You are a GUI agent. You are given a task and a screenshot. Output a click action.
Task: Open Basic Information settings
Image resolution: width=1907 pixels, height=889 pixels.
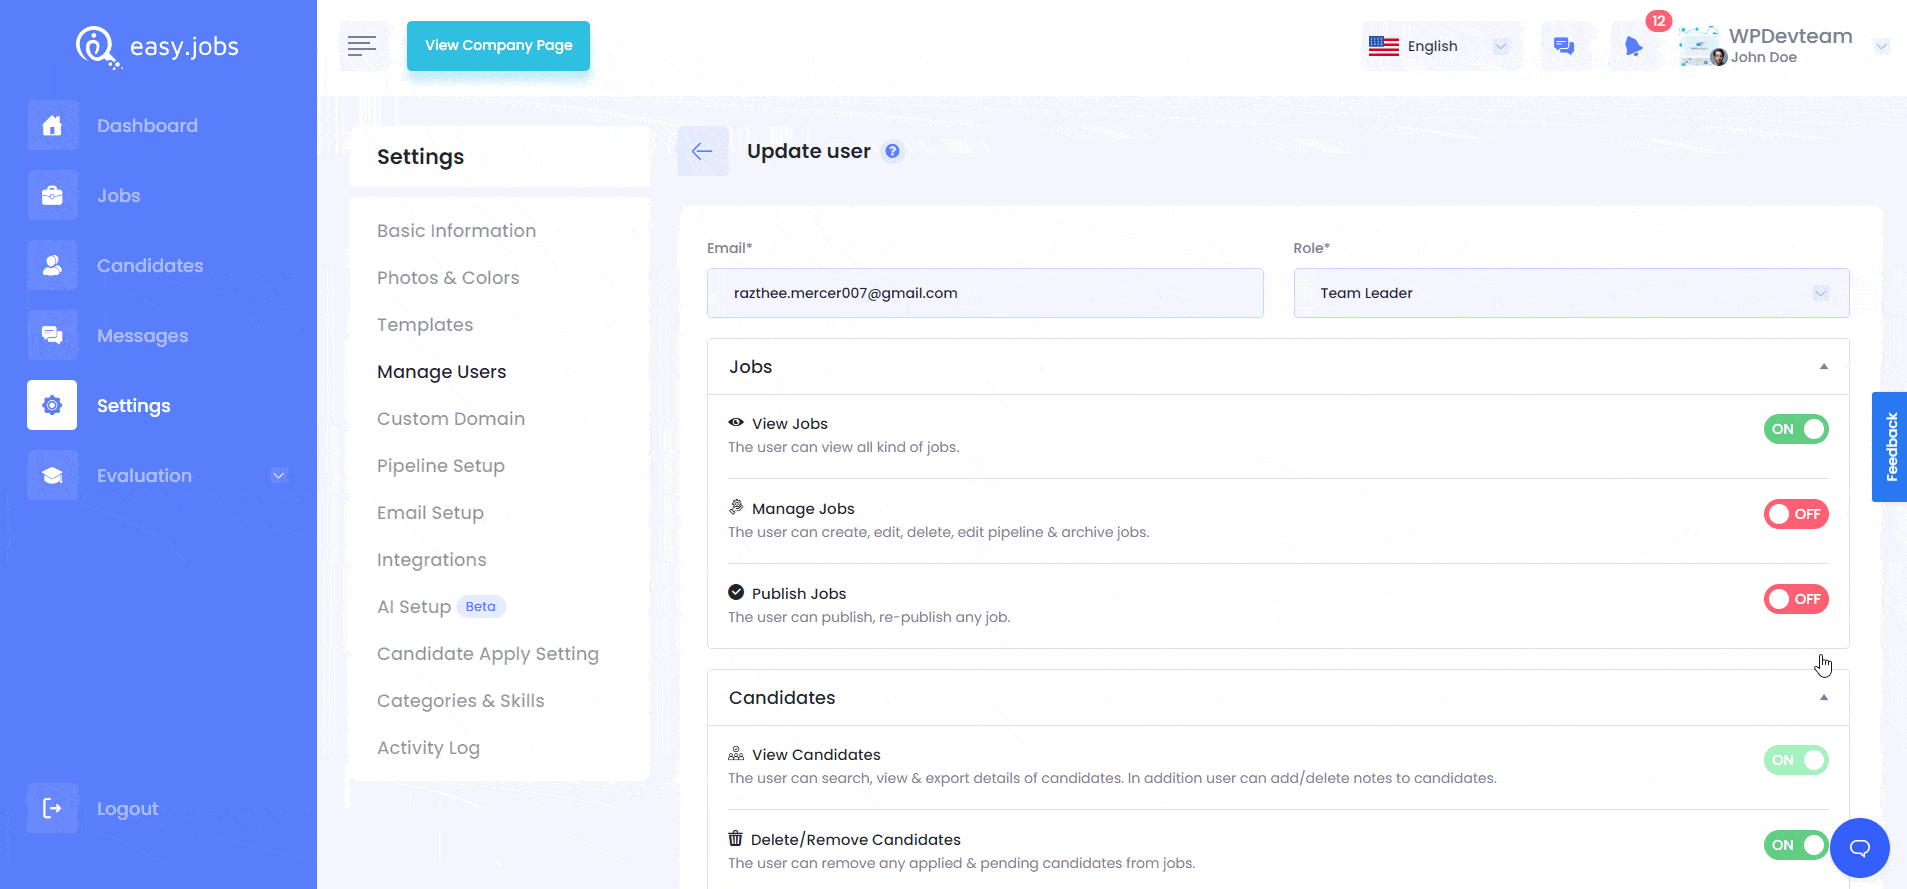(456, 231)
